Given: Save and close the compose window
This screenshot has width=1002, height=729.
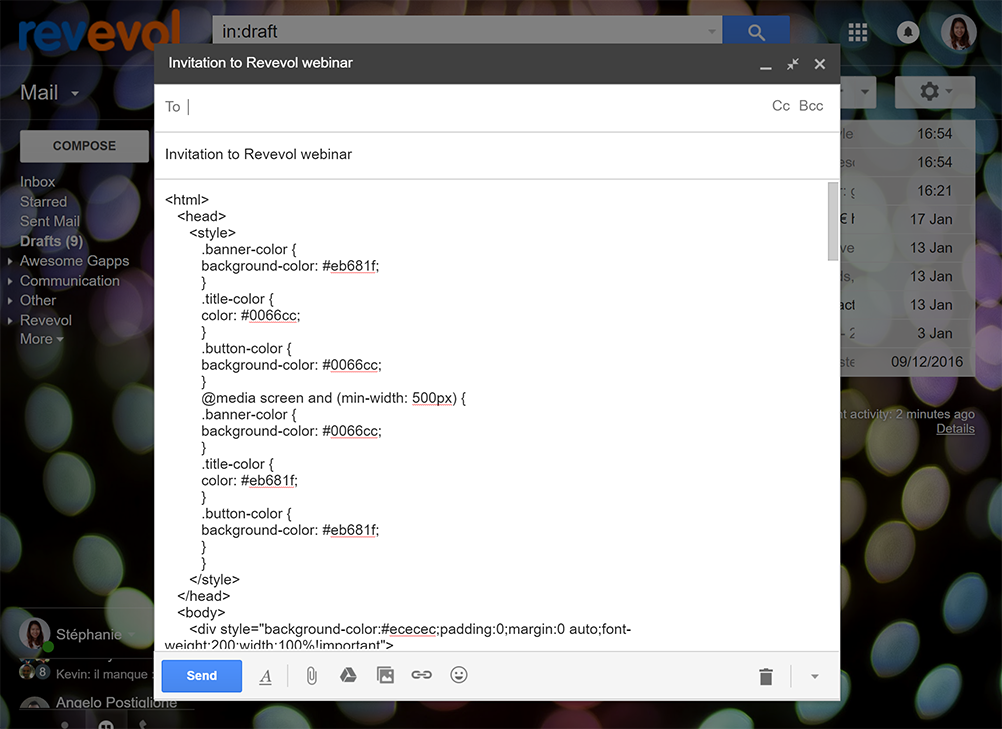Looking at the screenshot, I should pyautogui.click(x=820, y=64).
